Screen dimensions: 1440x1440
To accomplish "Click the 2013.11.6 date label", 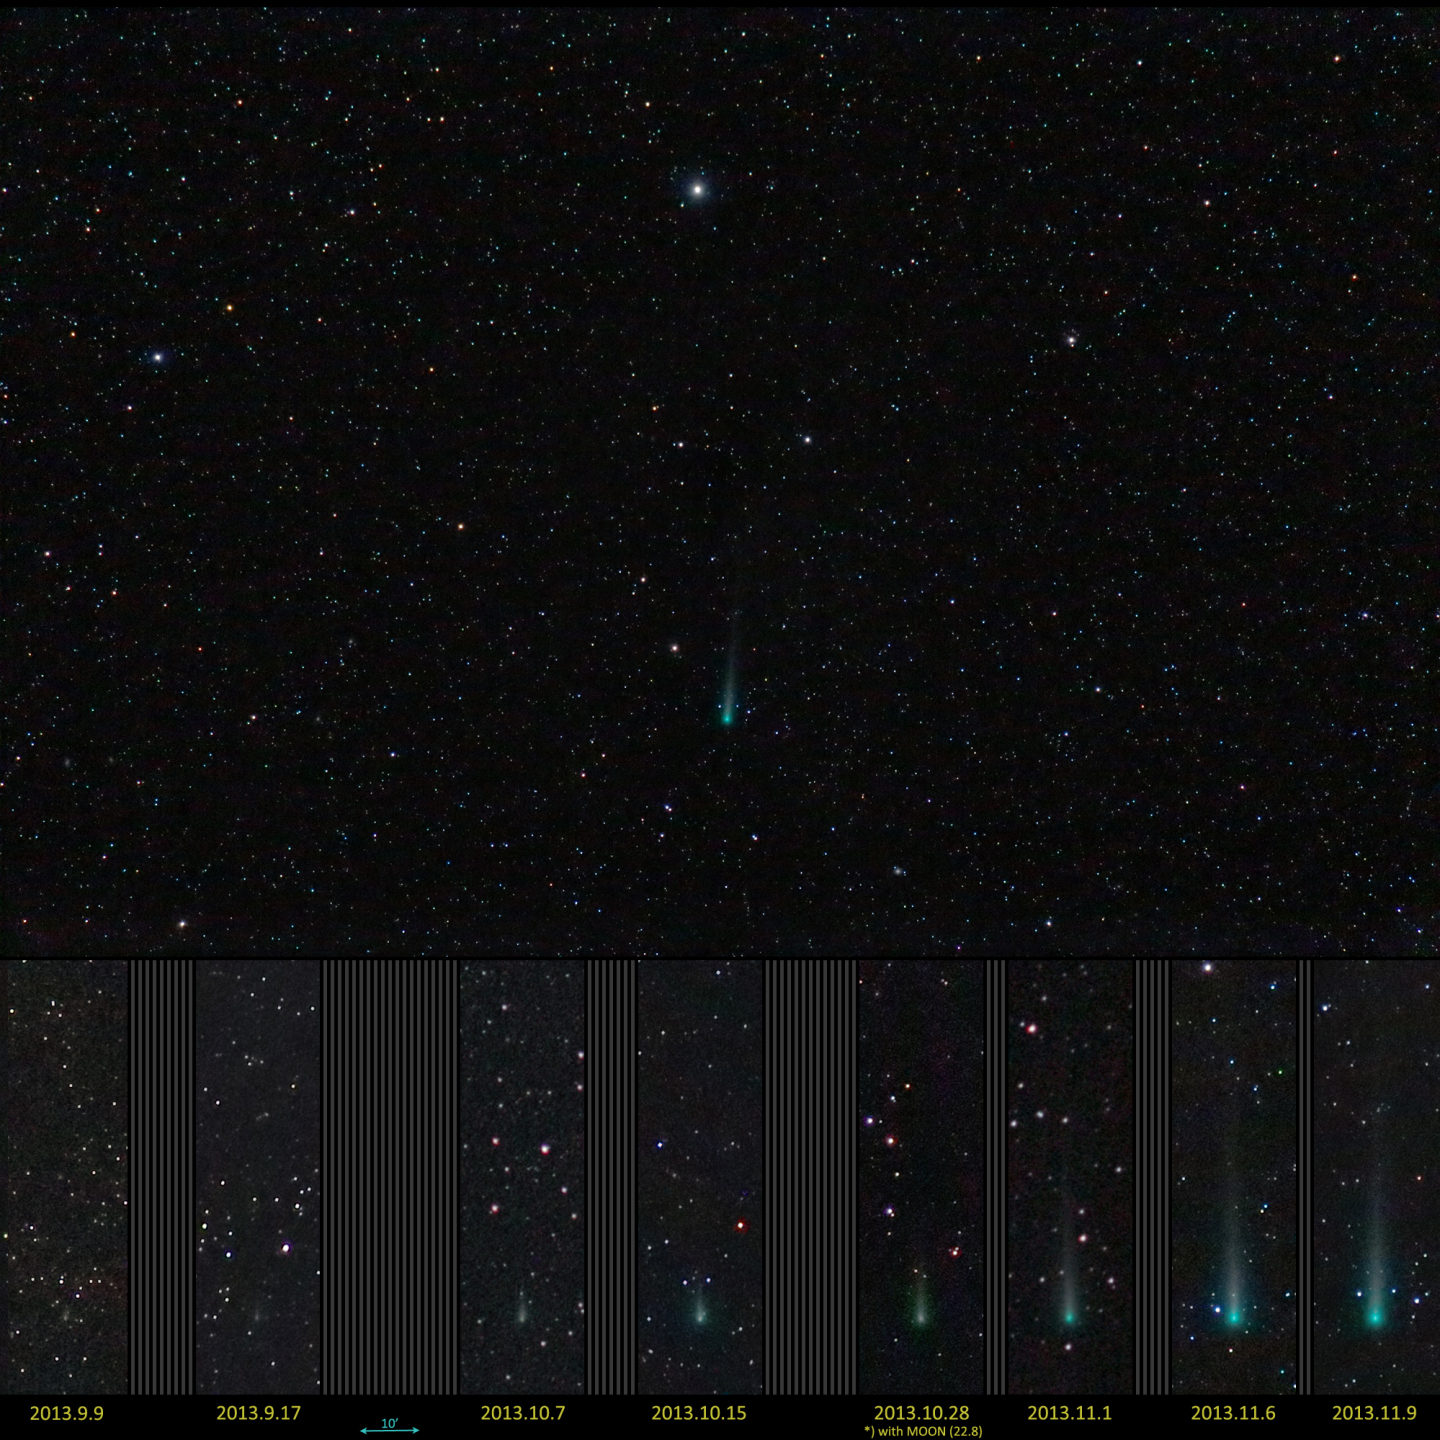I will point(1233,1413).
